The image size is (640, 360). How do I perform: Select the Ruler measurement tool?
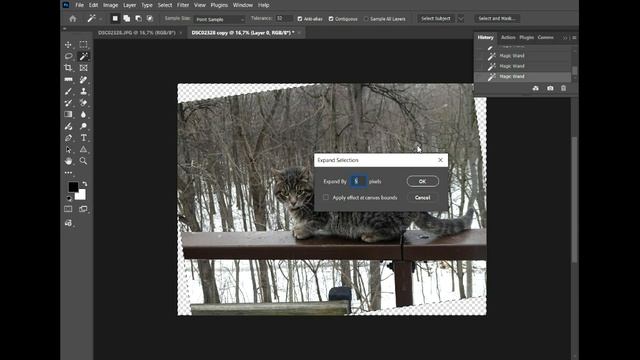tap(68, 80)
